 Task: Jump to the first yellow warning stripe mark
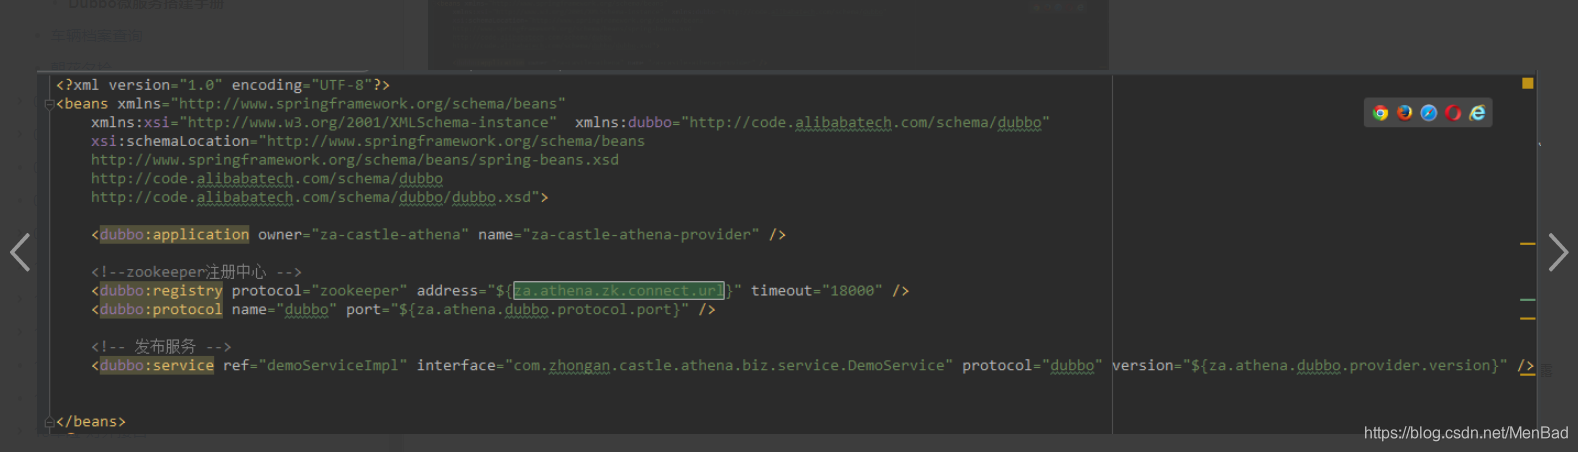1527,243
